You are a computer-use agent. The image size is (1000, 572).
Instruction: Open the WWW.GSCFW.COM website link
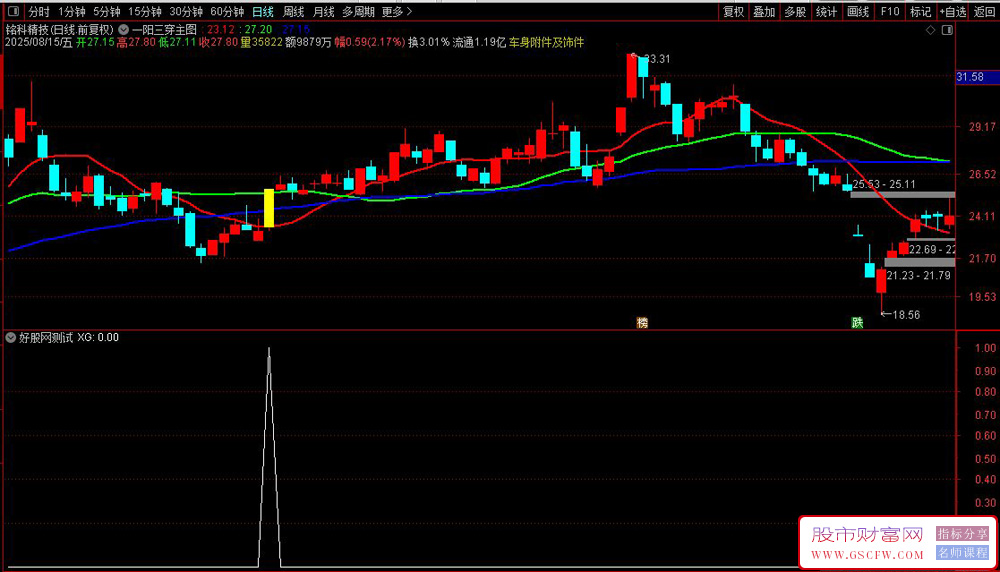click(x=867, y=555)
